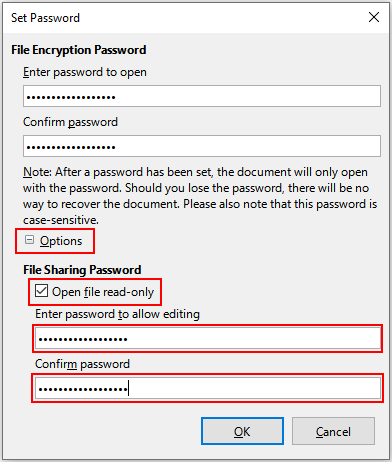392x462 pixels.
Task: Untick the Open file read-only checkbox
Action: click(41, 291)
